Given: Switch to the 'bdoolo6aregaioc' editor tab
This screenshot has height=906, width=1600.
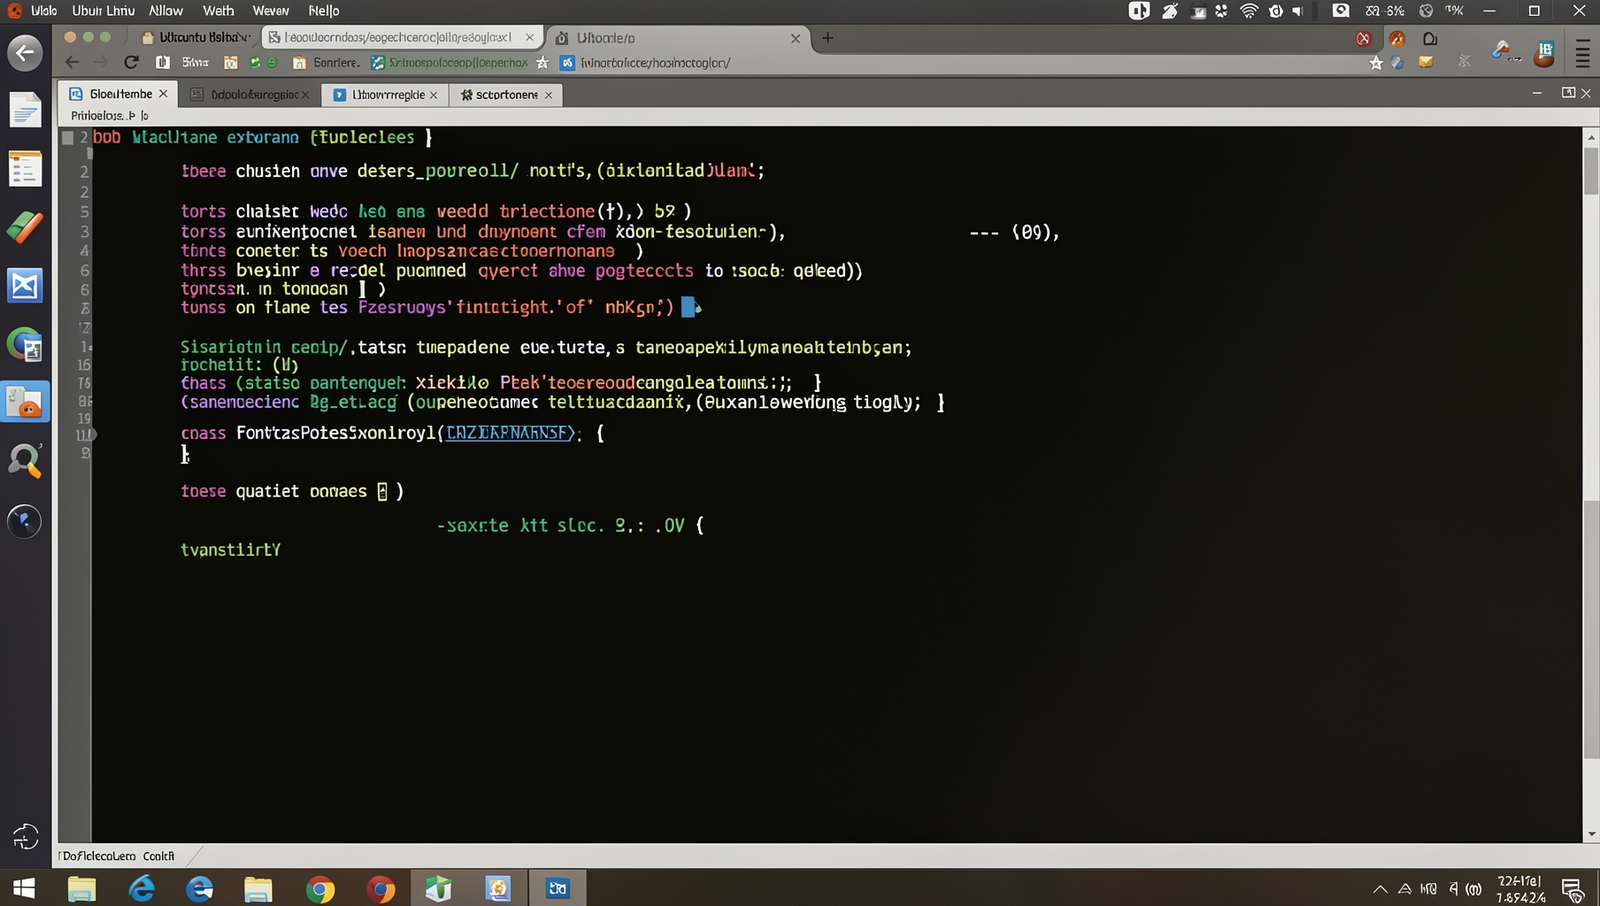Looking at the screenshot, I should pos(250,95).
